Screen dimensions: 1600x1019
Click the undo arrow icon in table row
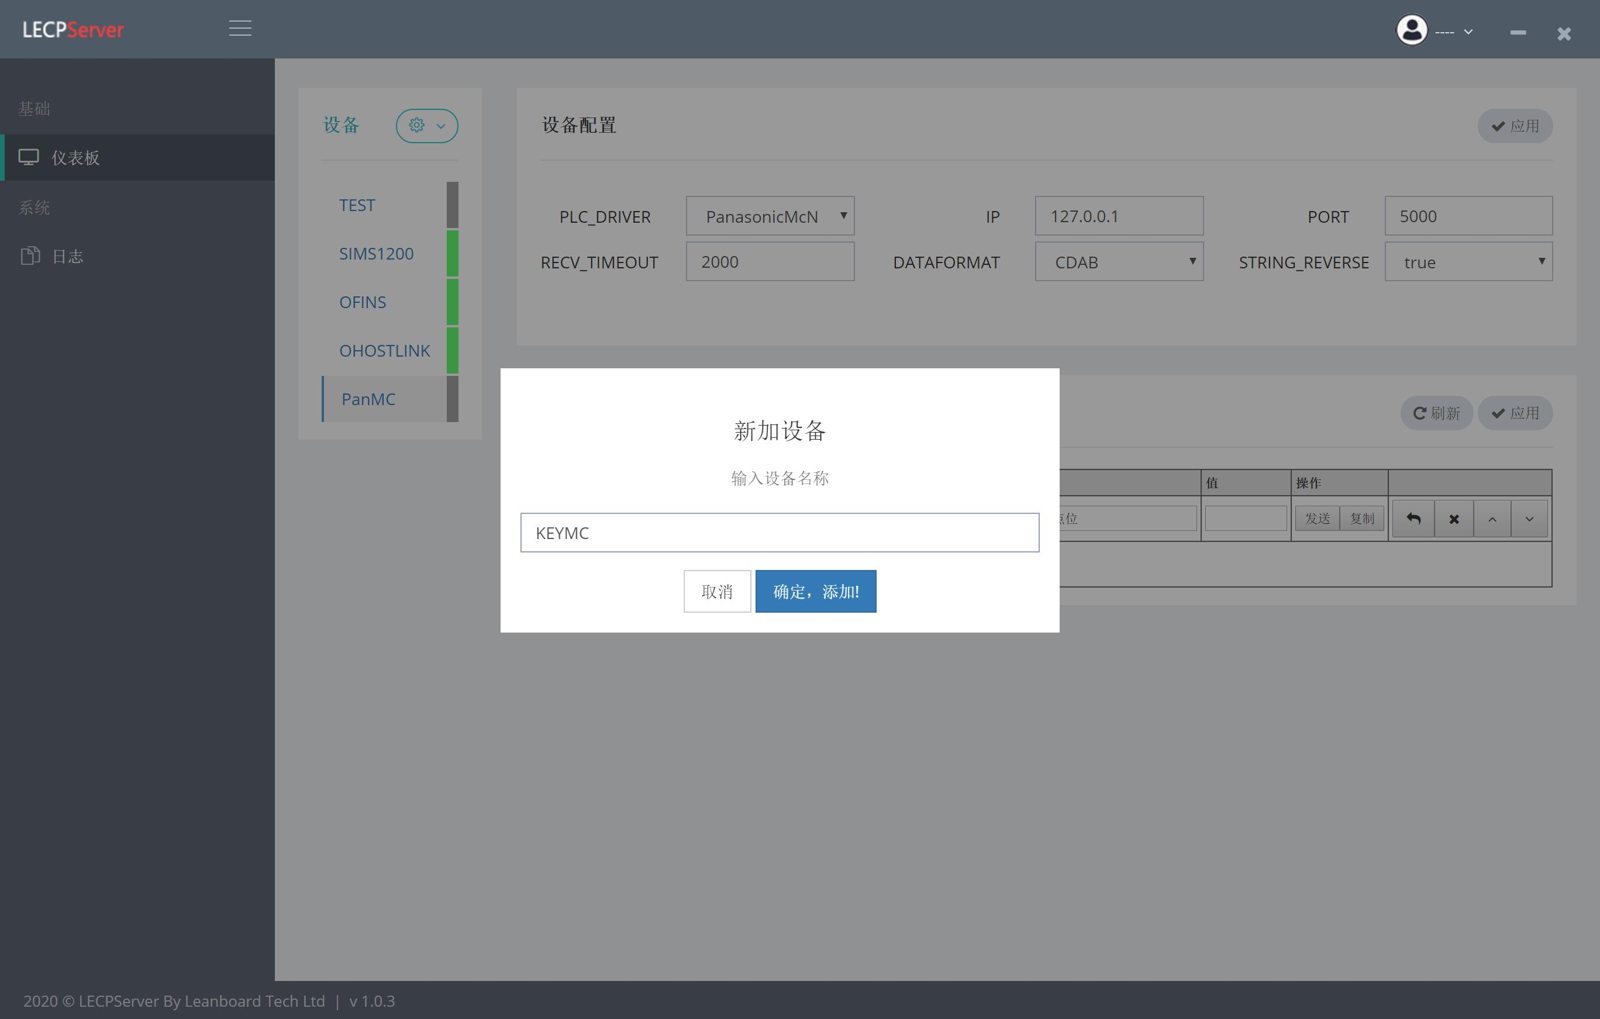coord(1413,519)
